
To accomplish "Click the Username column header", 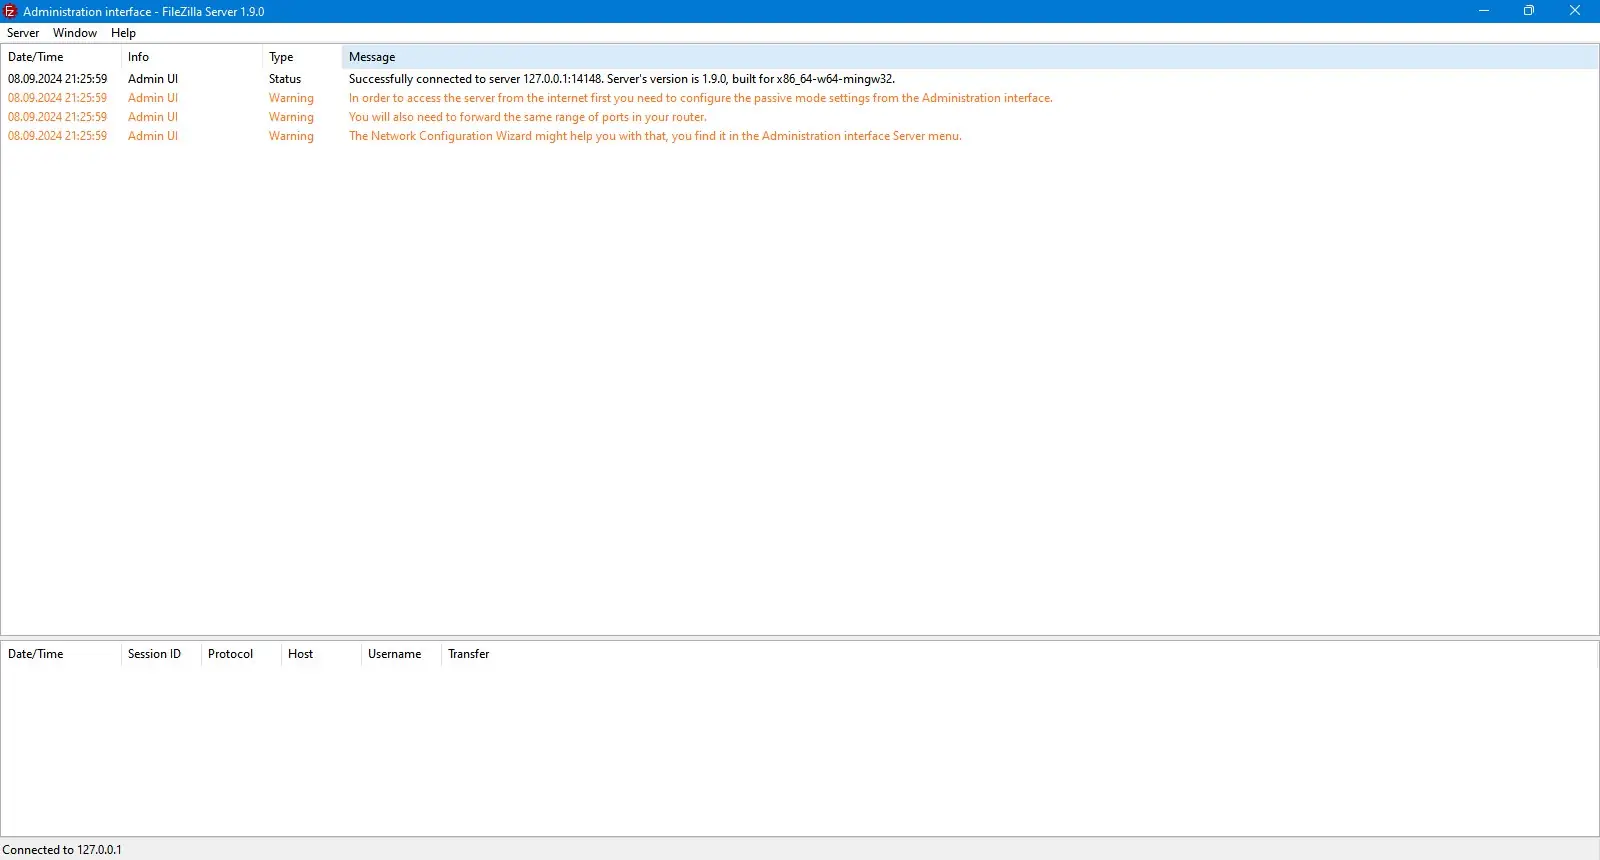I will click(x=400, y=654).
